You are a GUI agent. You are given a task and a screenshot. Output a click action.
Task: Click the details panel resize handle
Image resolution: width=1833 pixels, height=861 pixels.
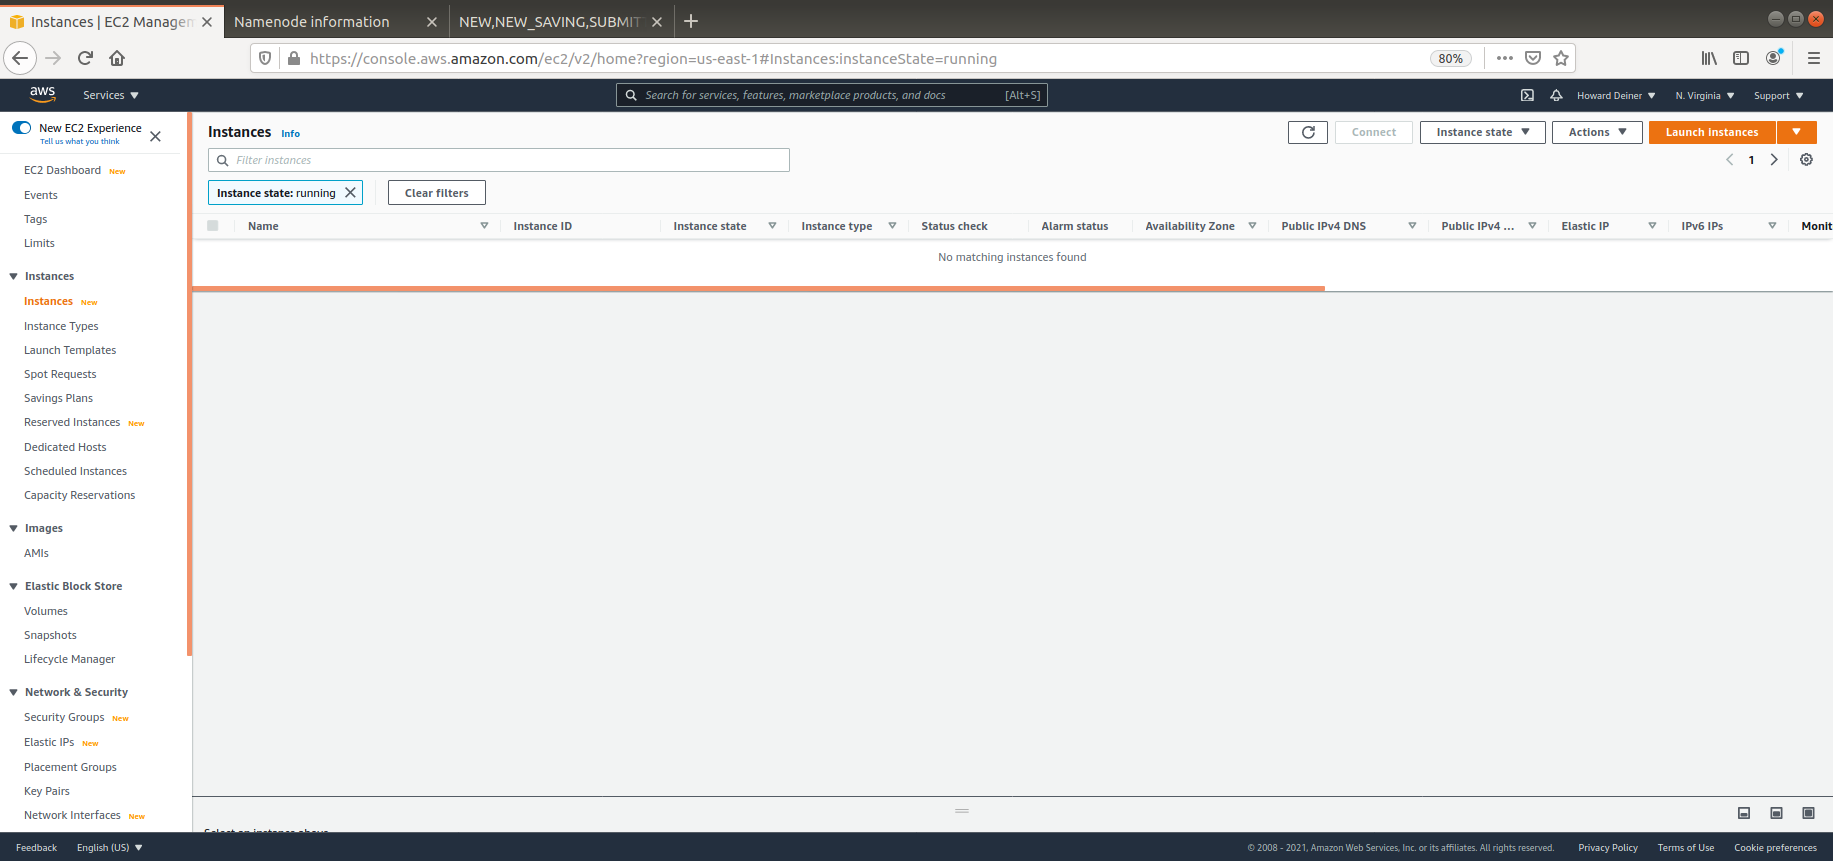pos(962,810)
